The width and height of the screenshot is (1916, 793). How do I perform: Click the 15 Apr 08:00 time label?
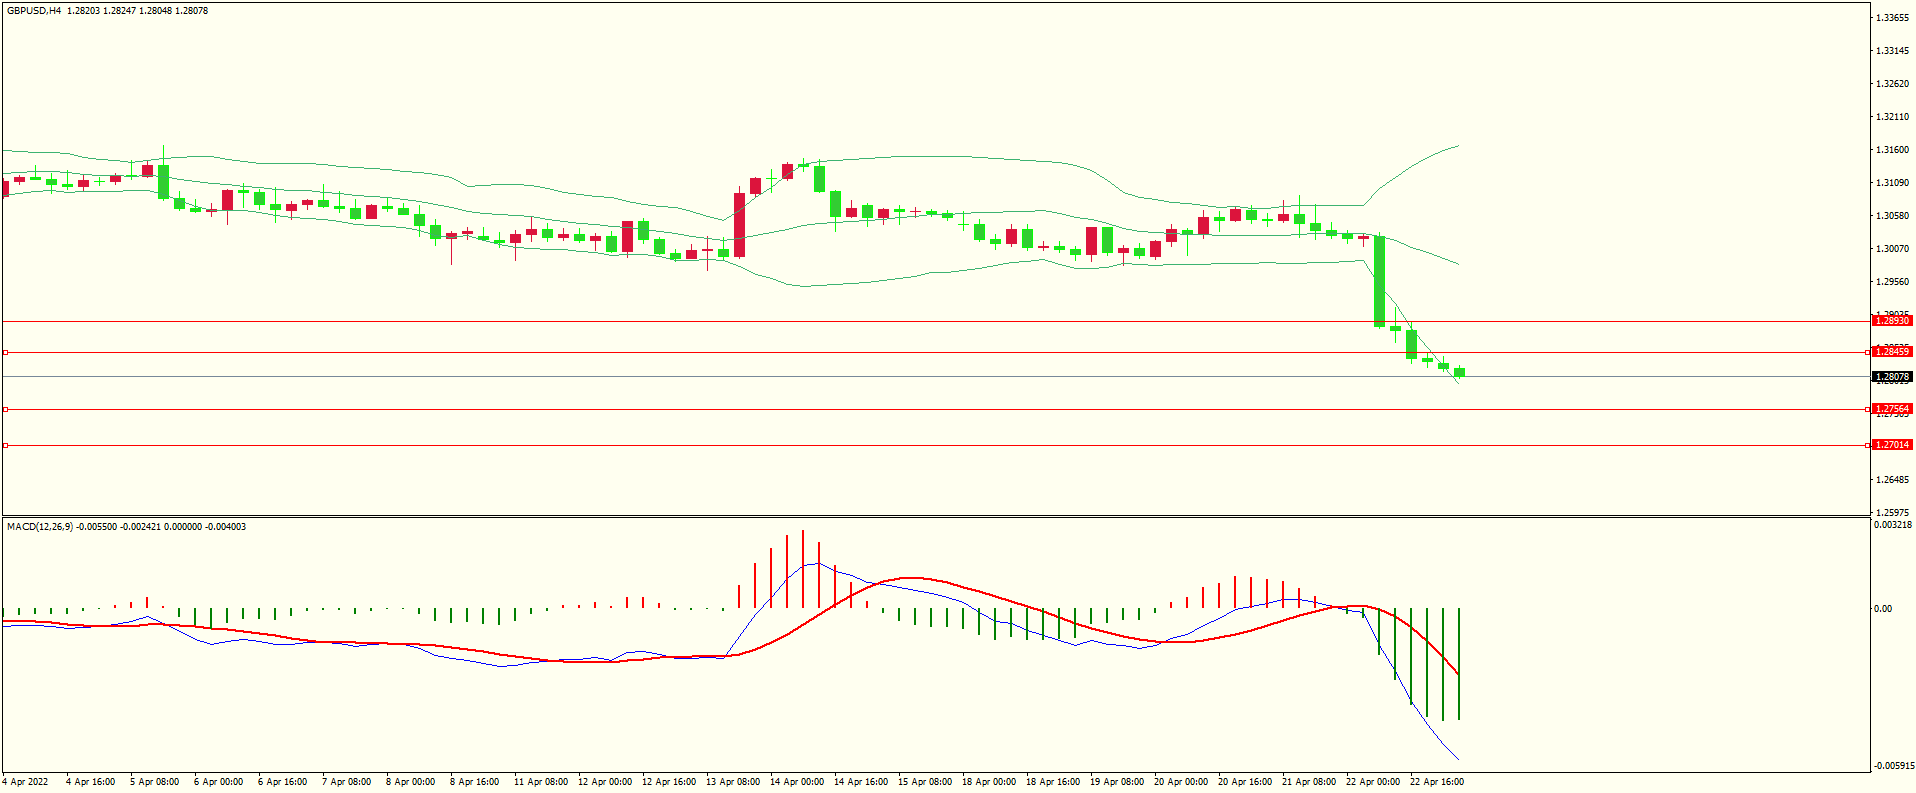click(x=924, y=782)
